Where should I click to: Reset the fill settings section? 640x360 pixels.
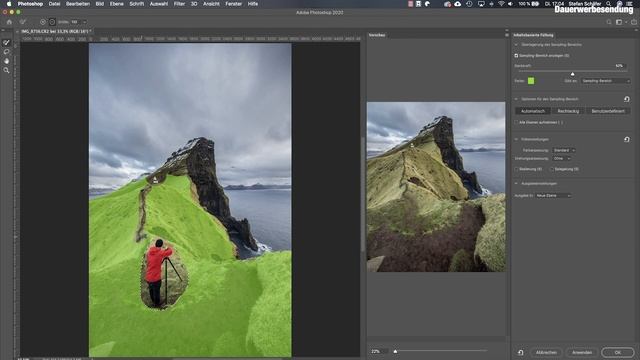click(627, 140)
